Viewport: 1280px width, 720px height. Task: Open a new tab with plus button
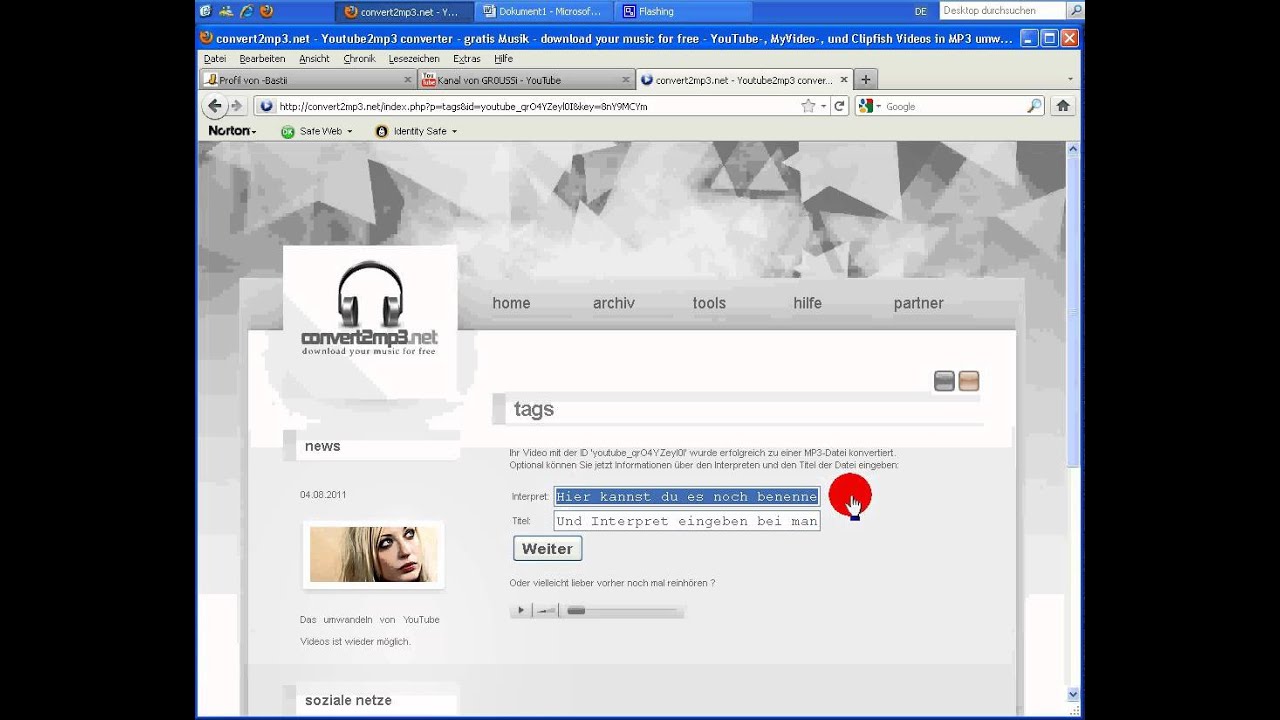tap(866, 80)
